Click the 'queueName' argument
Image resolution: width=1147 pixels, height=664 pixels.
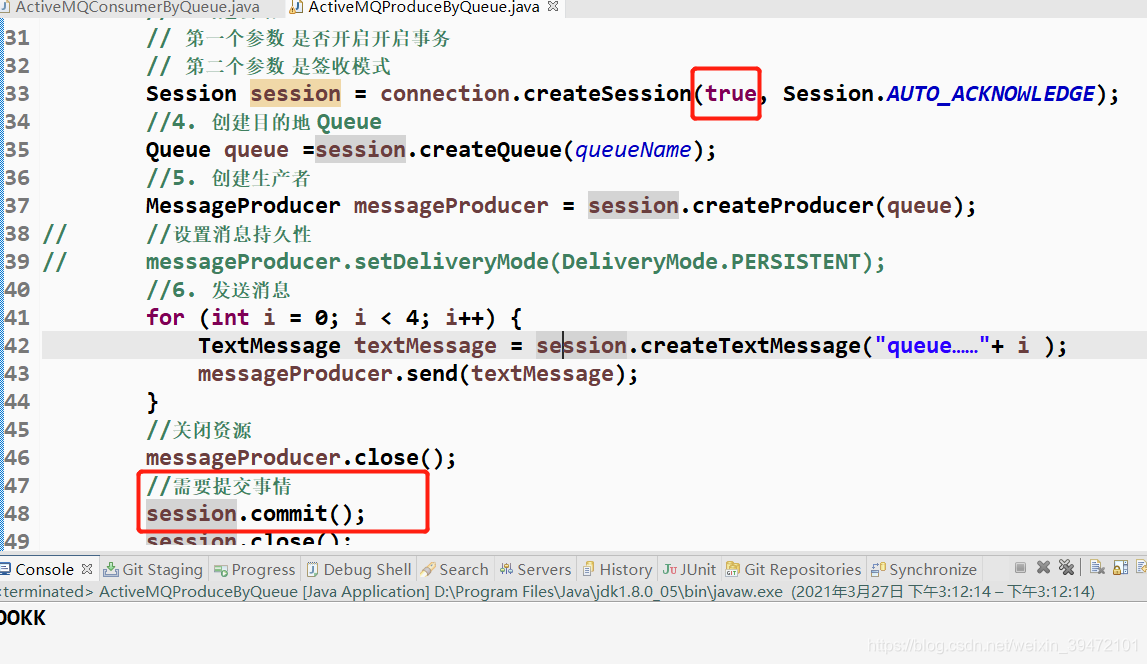coord(633,150)
